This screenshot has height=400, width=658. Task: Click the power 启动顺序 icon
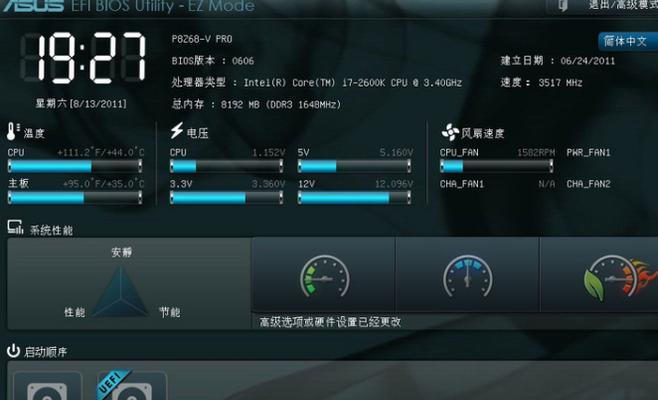13,350
